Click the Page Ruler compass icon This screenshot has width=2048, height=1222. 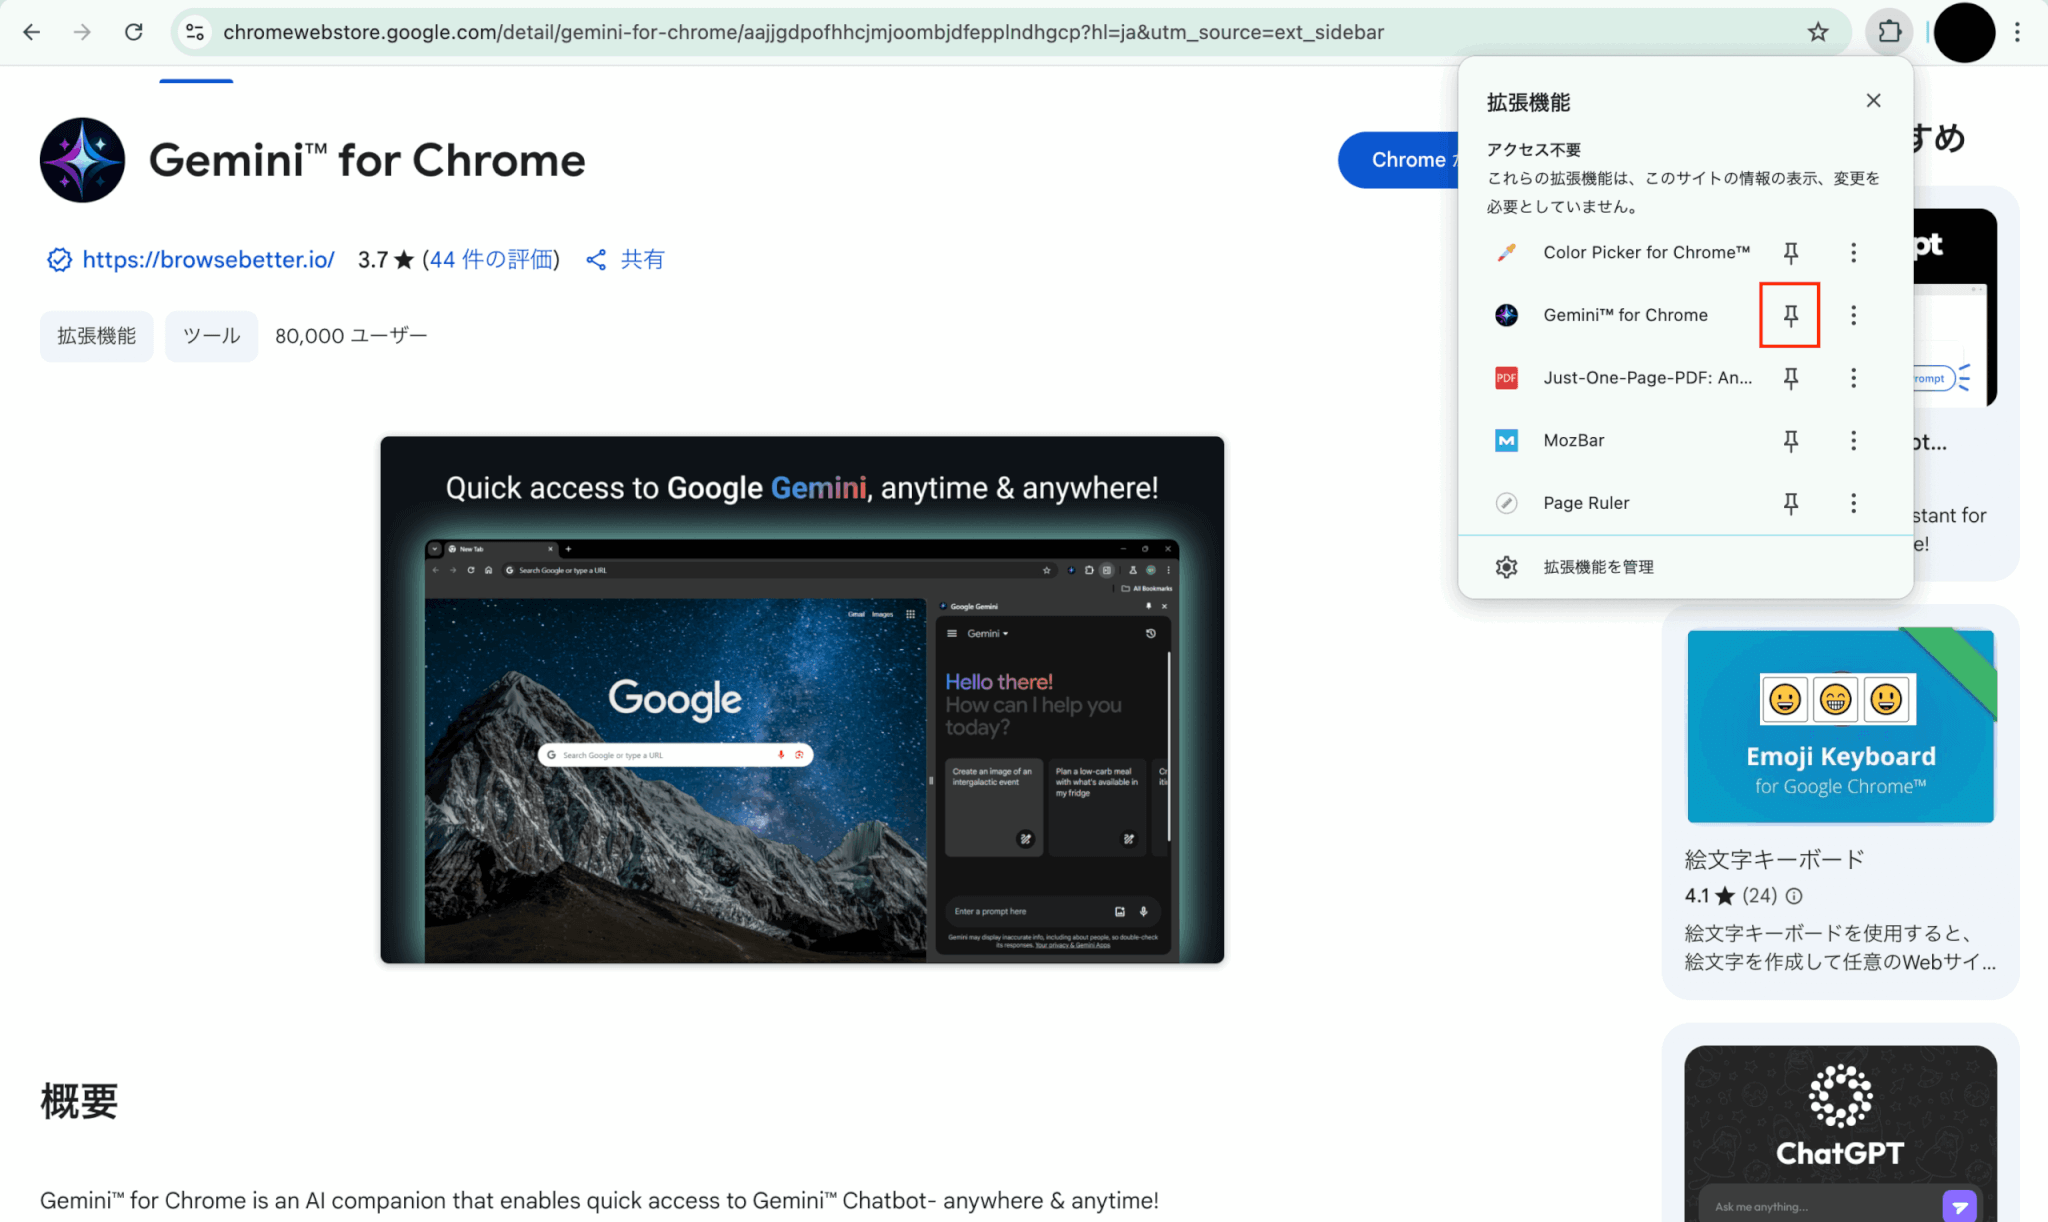click(1506, 503)
